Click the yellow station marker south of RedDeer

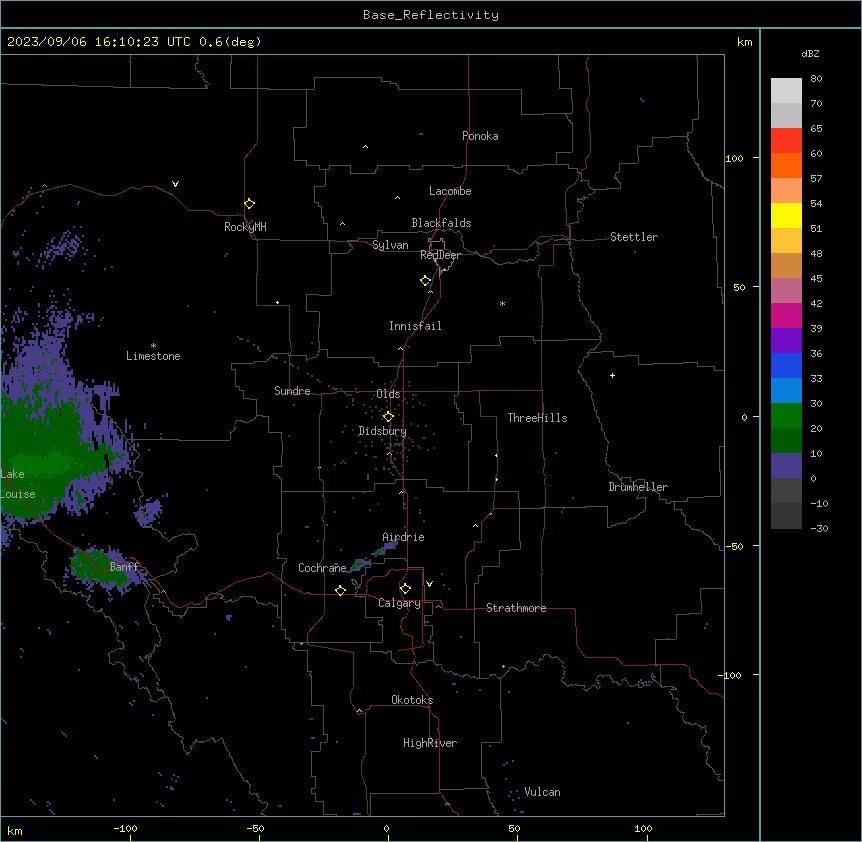(x=426, y=281)
